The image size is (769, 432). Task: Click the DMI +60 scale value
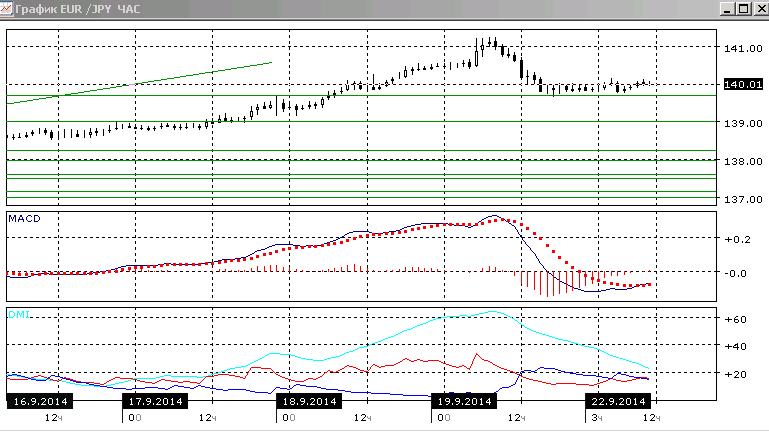(x=735, y=319)
